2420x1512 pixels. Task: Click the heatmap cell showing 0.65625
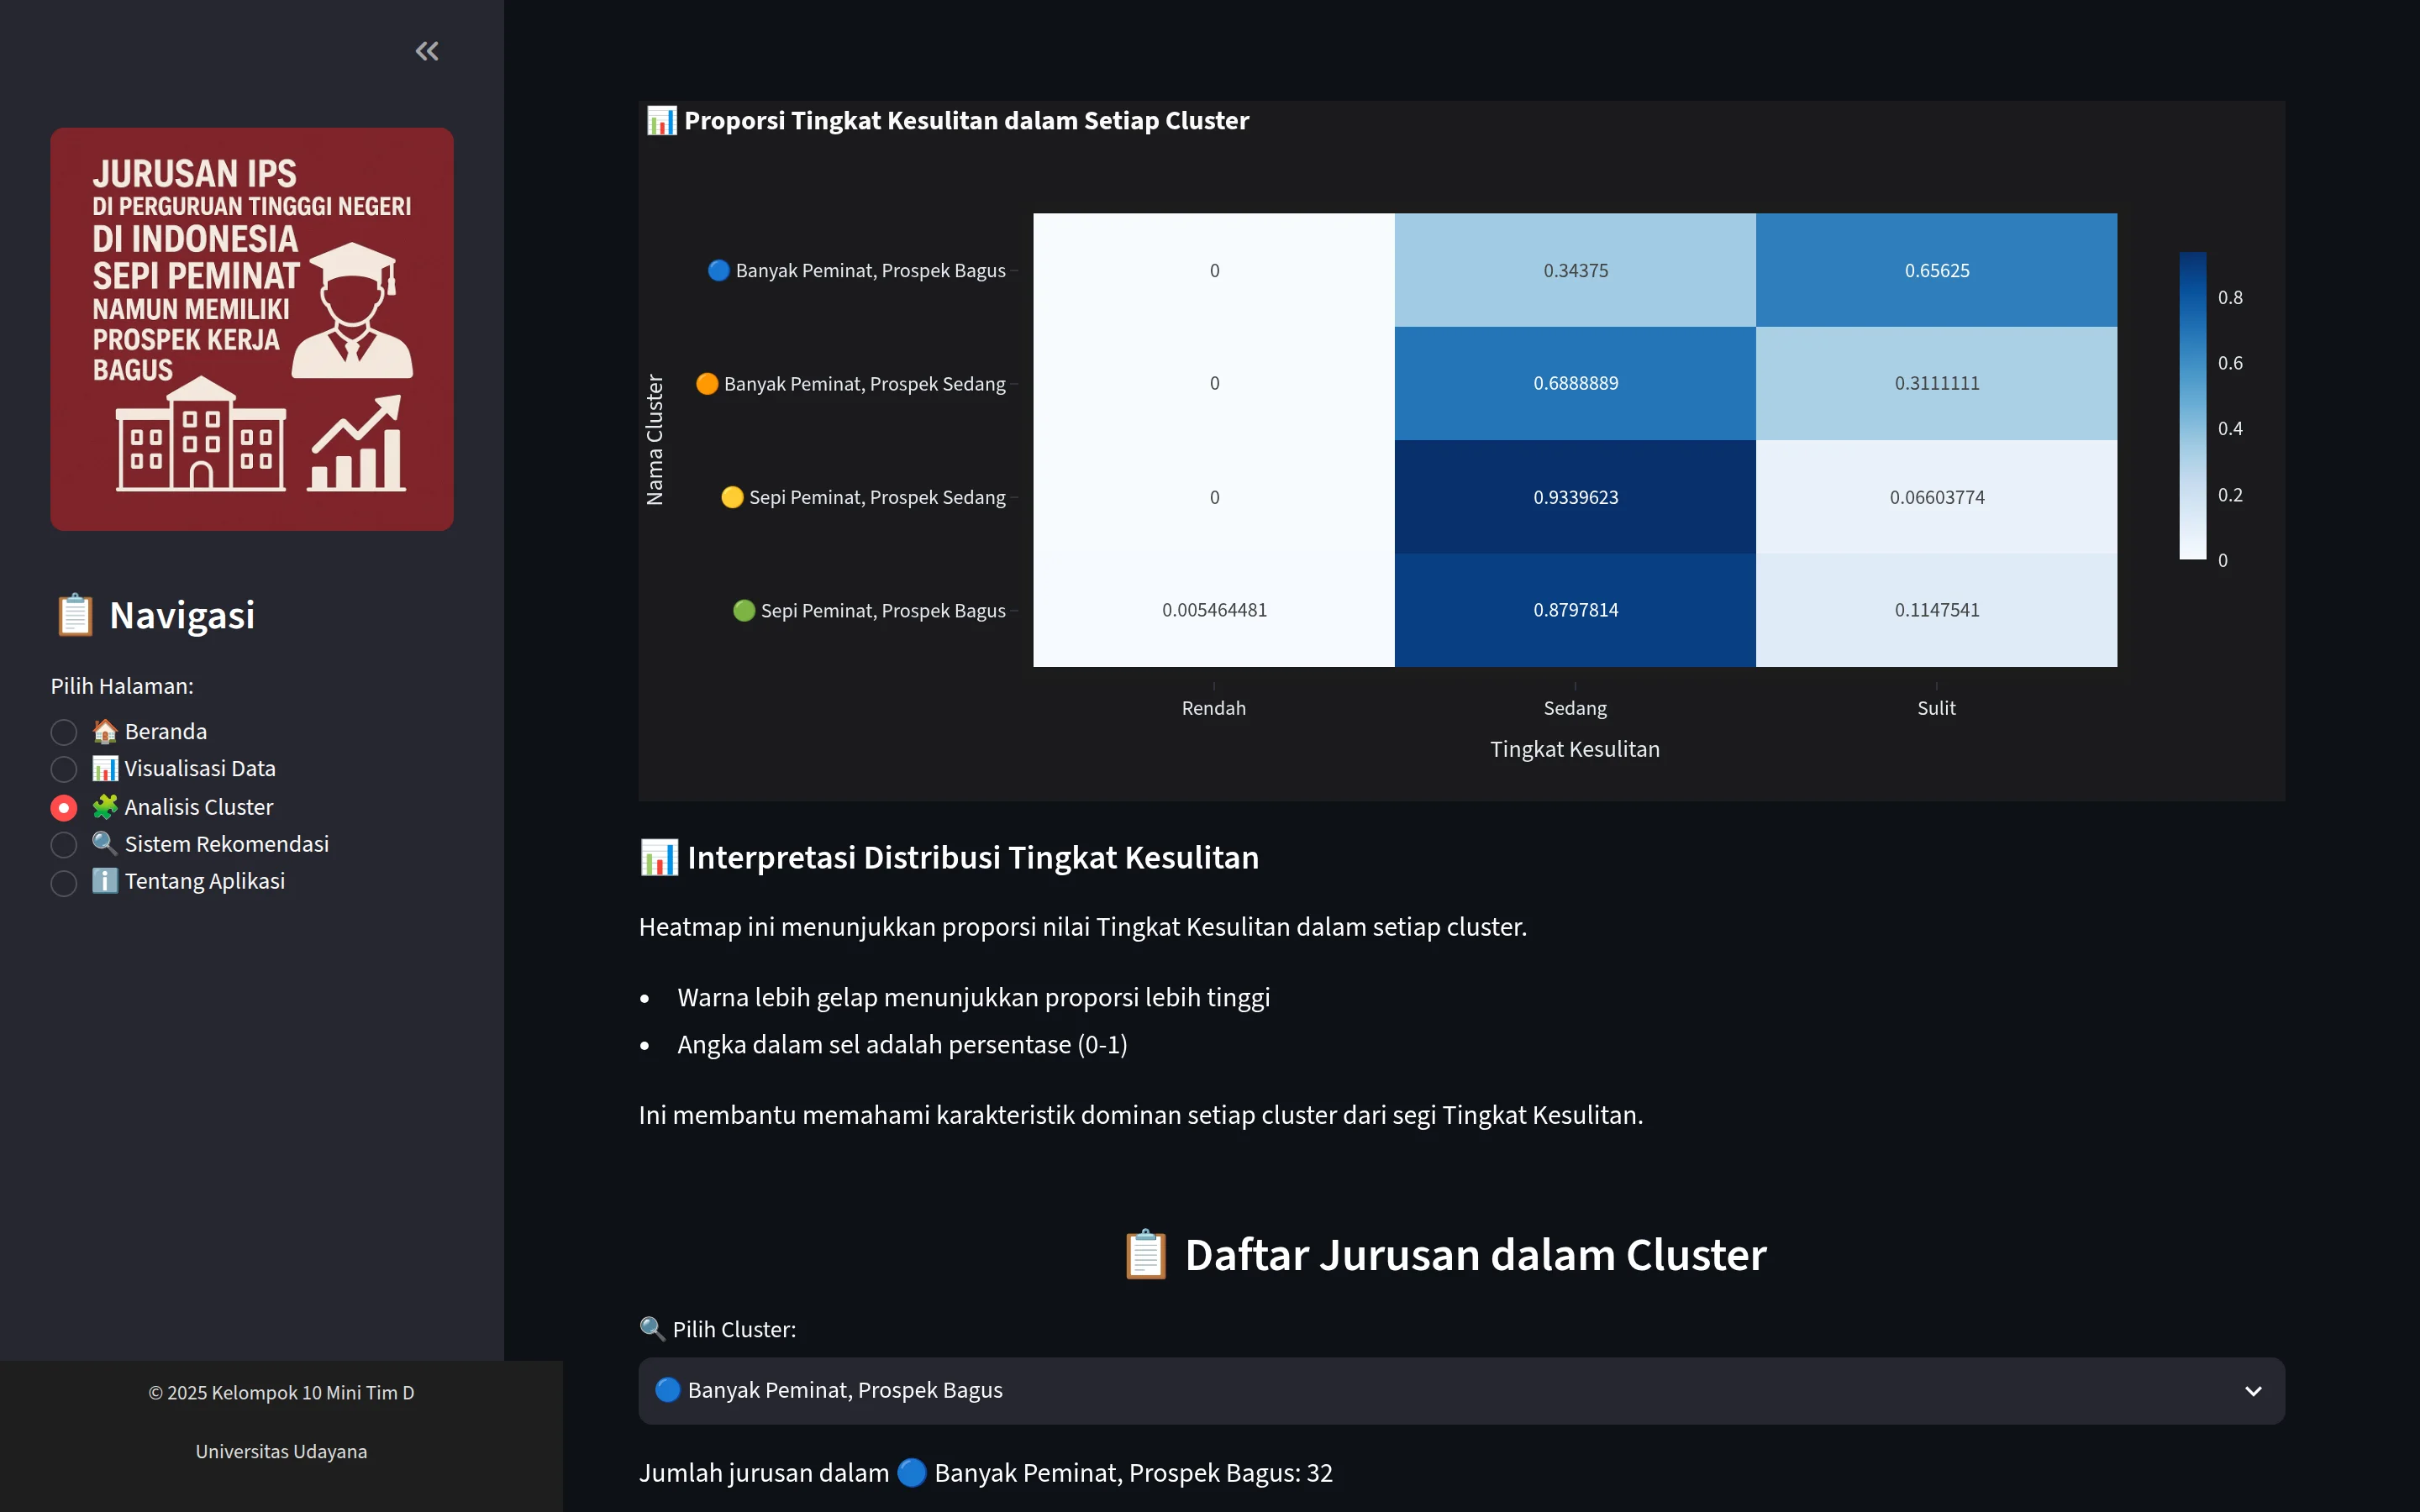point(1936,270)
